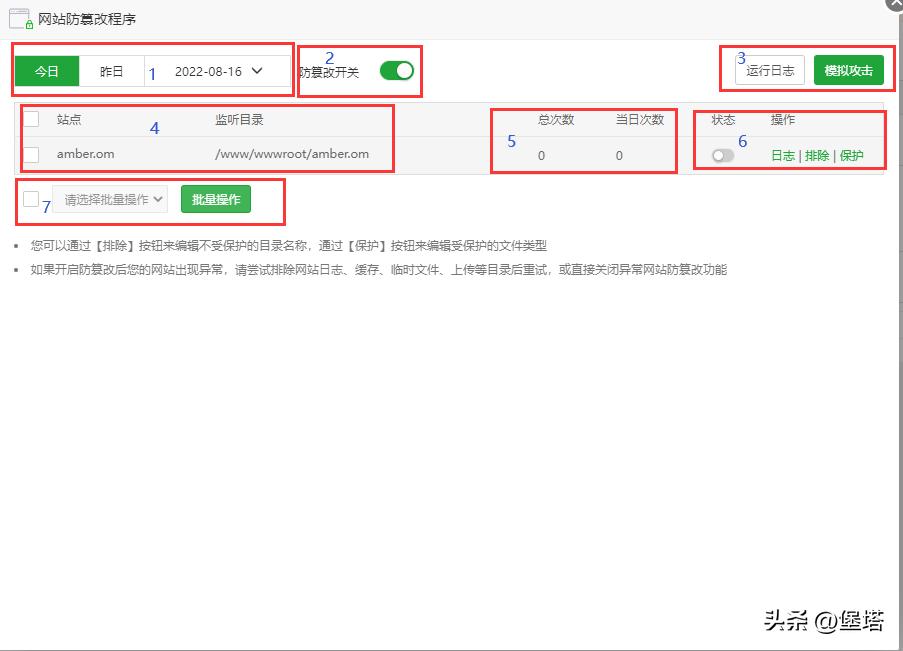Screen dimensions: 903x651
Task: Click the 日志 link for amber.om
Action: (x=784, y=156)
